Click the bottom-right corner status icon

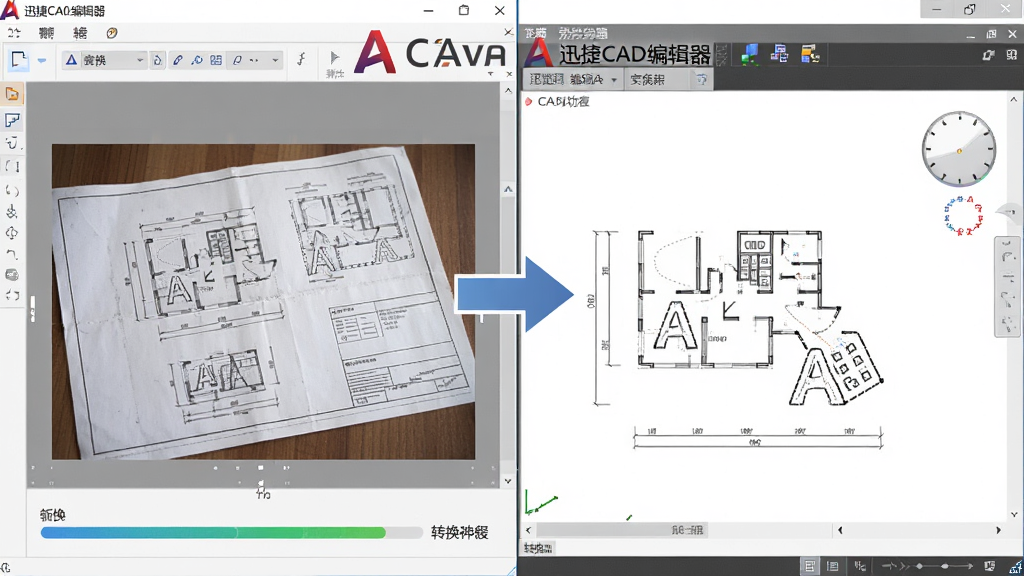[x=1015, y=567]
